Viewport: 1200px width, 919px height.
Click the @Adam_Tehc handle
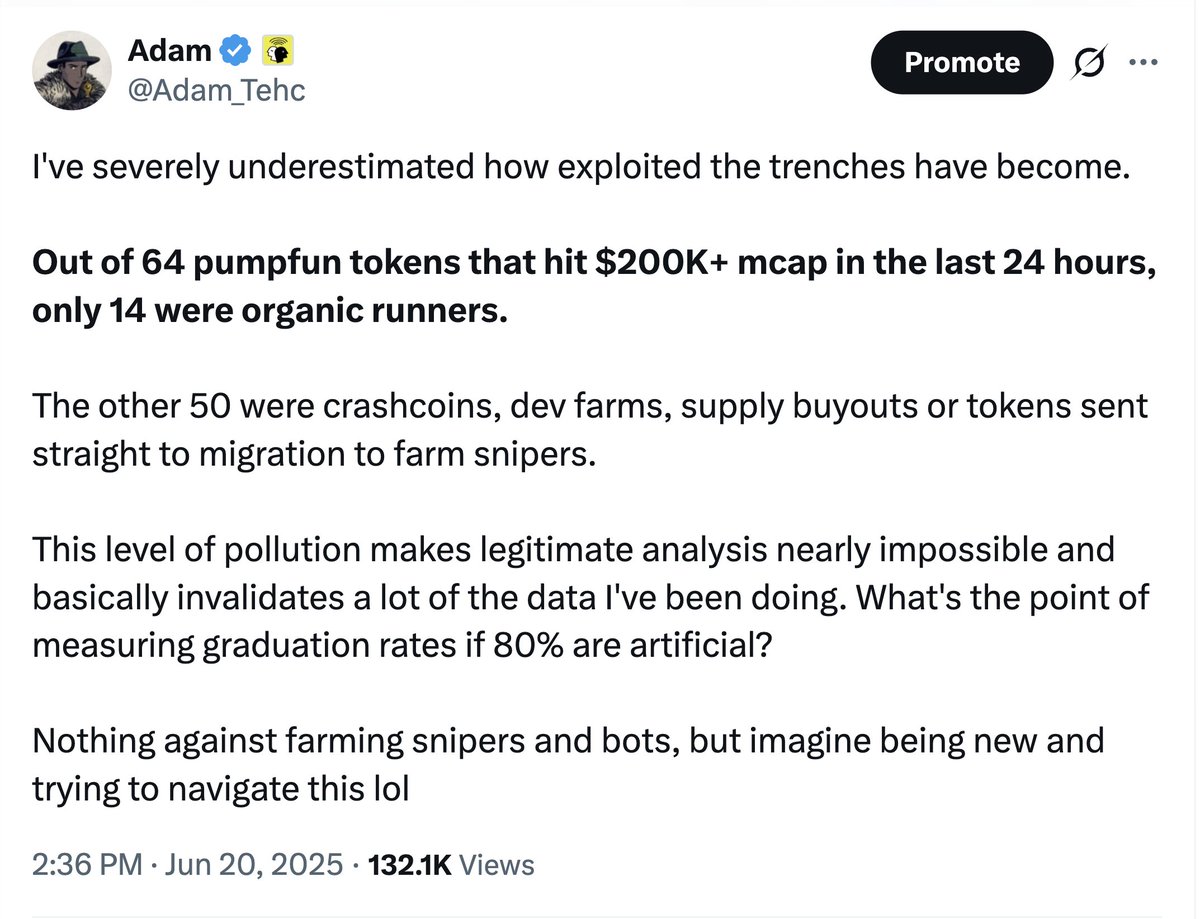(x=216, y=91)
